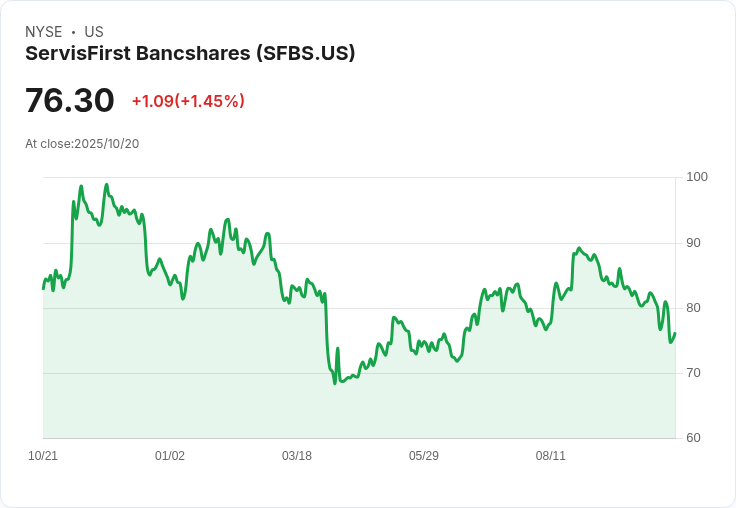Click the first data point on the chart line
This screenshot has height=508, width=736.
(43, 288)
